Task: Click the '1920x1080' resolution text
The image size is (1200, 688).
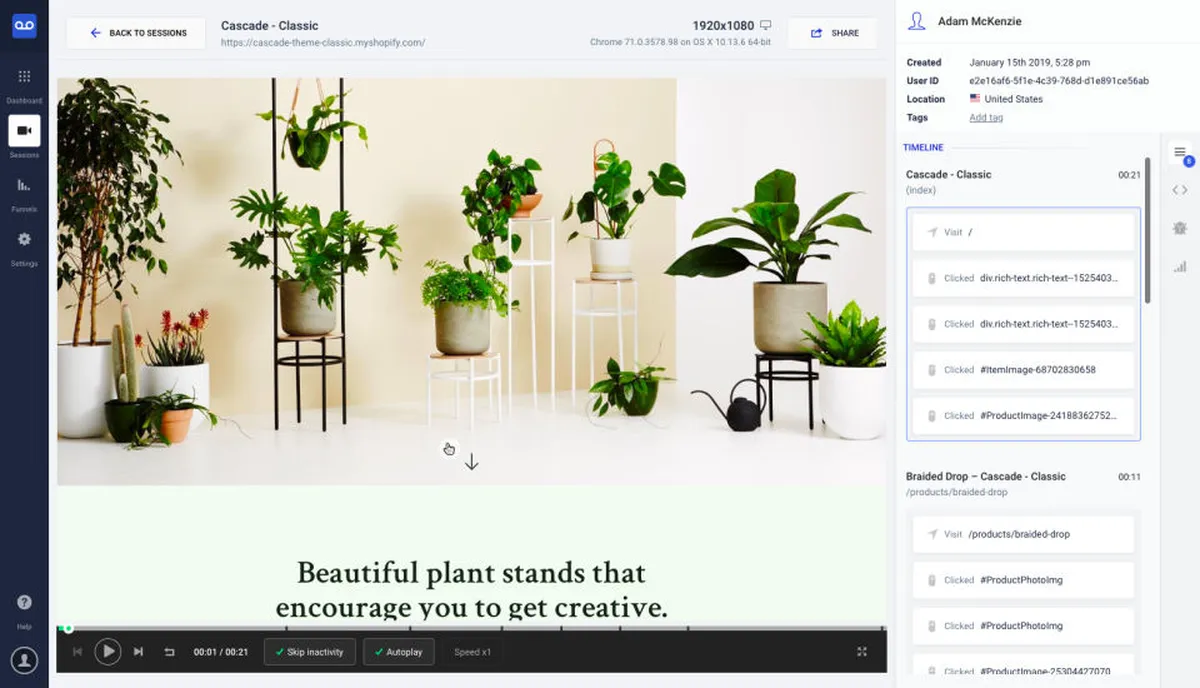Action: click(x=723, y=25)
